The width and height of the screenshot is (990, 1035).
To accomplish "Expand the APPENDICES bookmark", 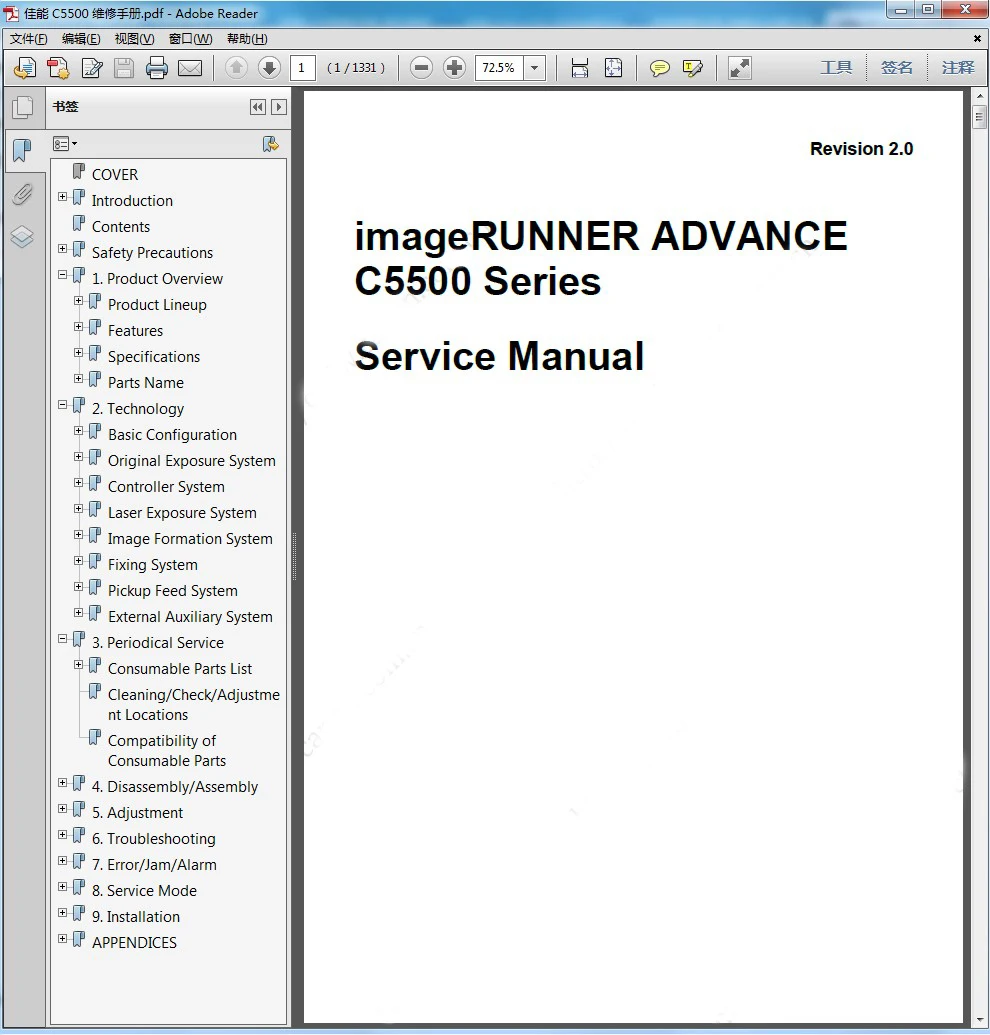I will click(63, 939).
